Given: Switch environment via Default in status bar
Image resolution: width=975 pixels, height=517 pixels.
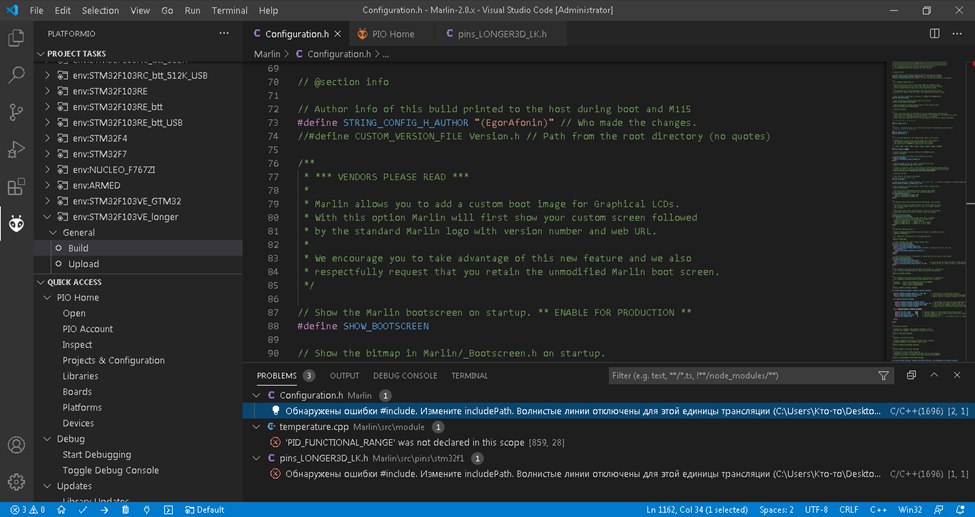Looking at the screenshot, I should coord(205,510).
